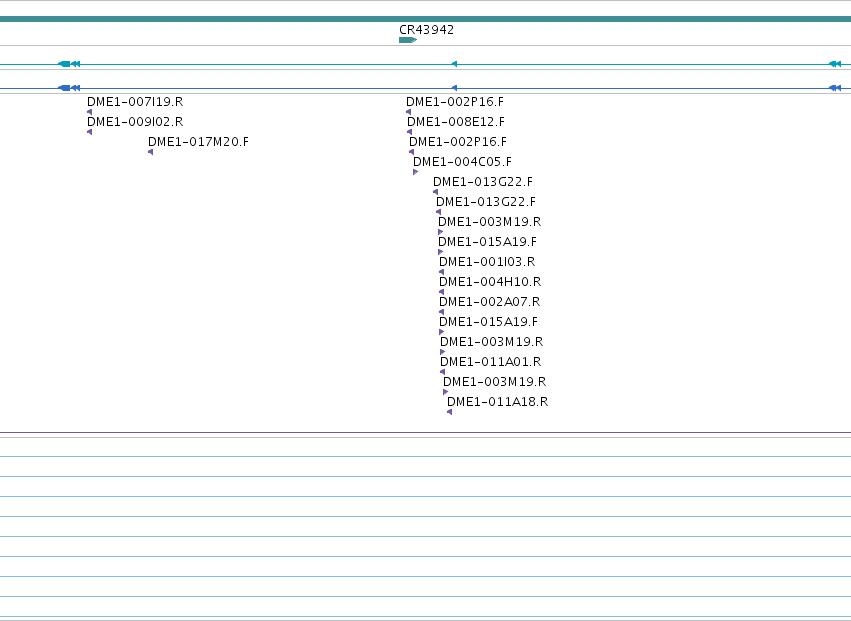851x621 pixels.
Task: Click the CR43942 gene label
Action: tap(427, 30)
